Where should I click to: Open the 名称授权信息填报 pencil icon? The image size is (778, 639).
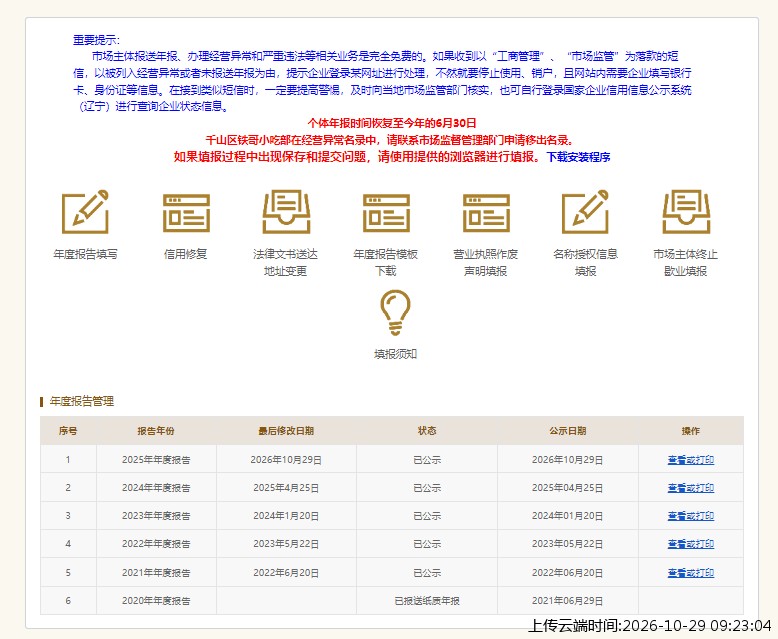click(x=585, y=212)
